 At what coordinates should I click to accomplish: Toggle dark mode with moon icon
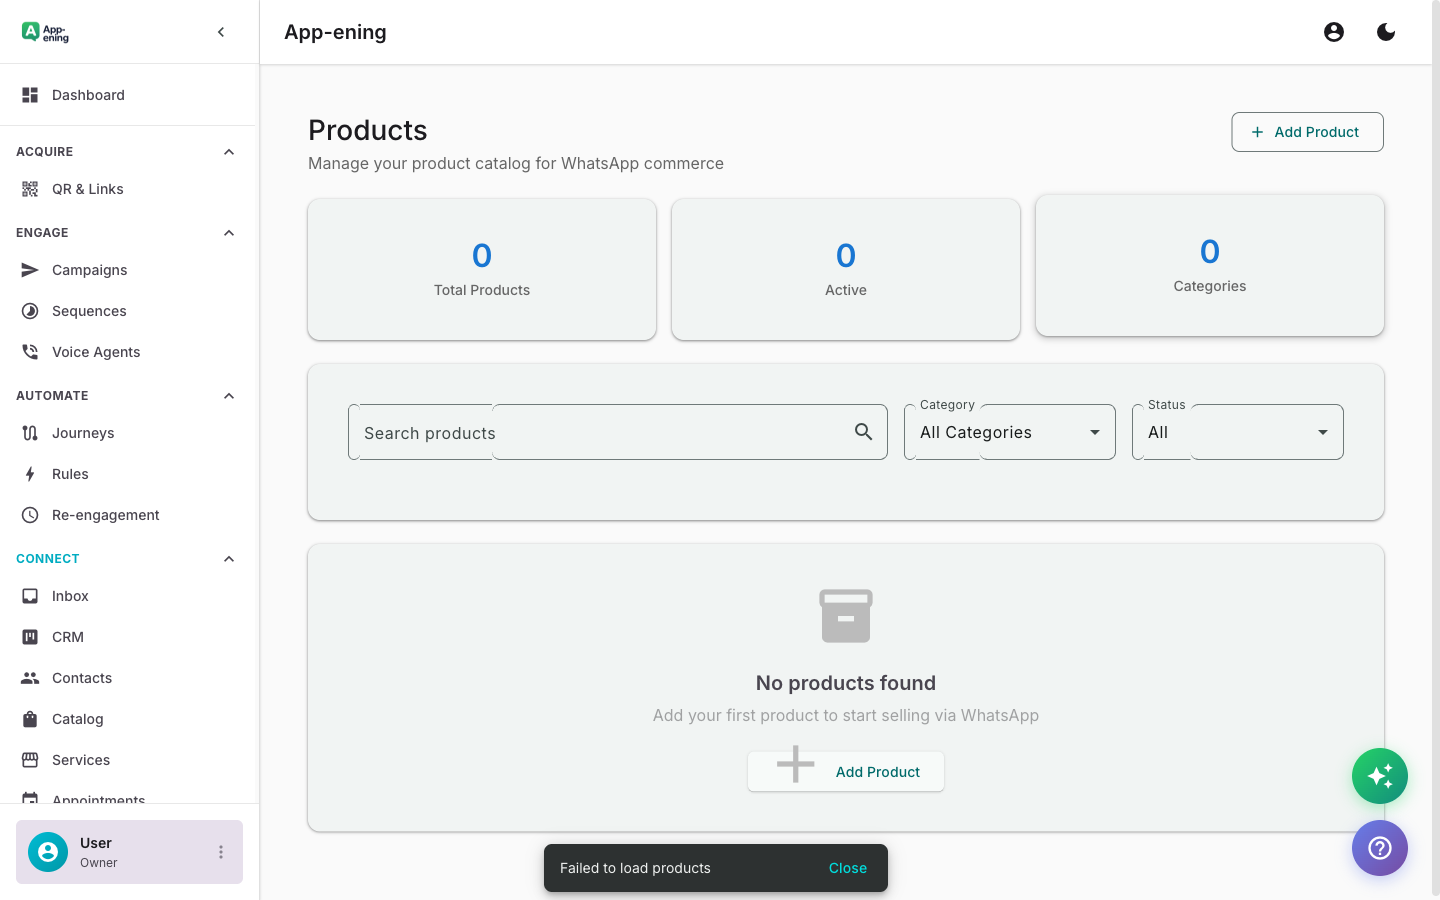pos(1386,31)
